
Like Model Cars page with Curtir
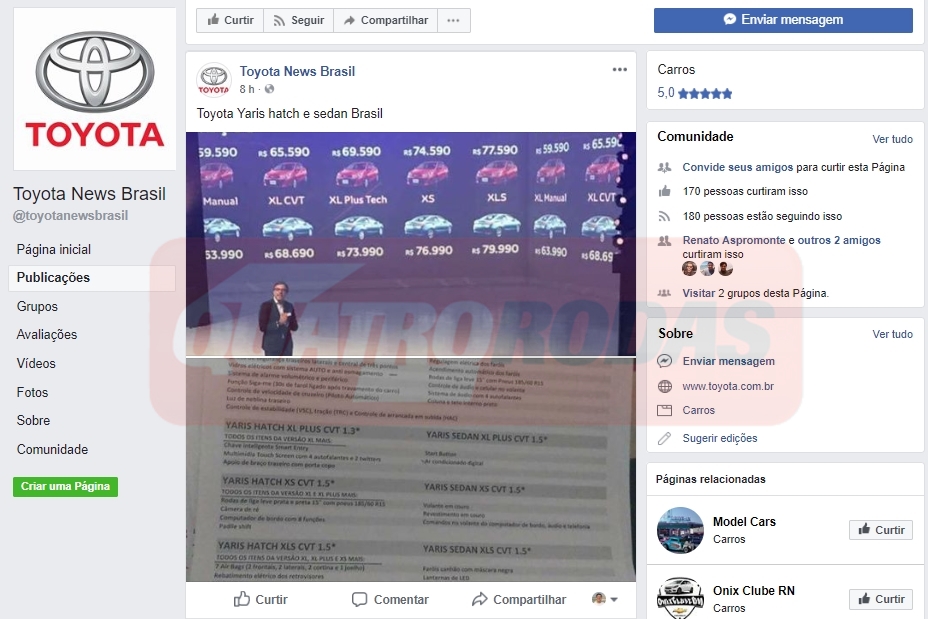click(881, 530)
